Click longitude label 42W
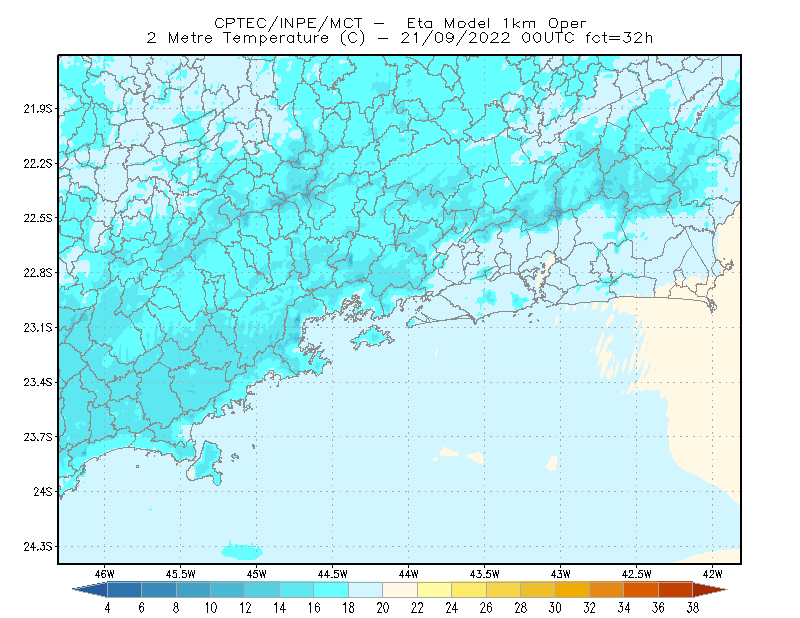800x618 pixels. click(713, 574)
